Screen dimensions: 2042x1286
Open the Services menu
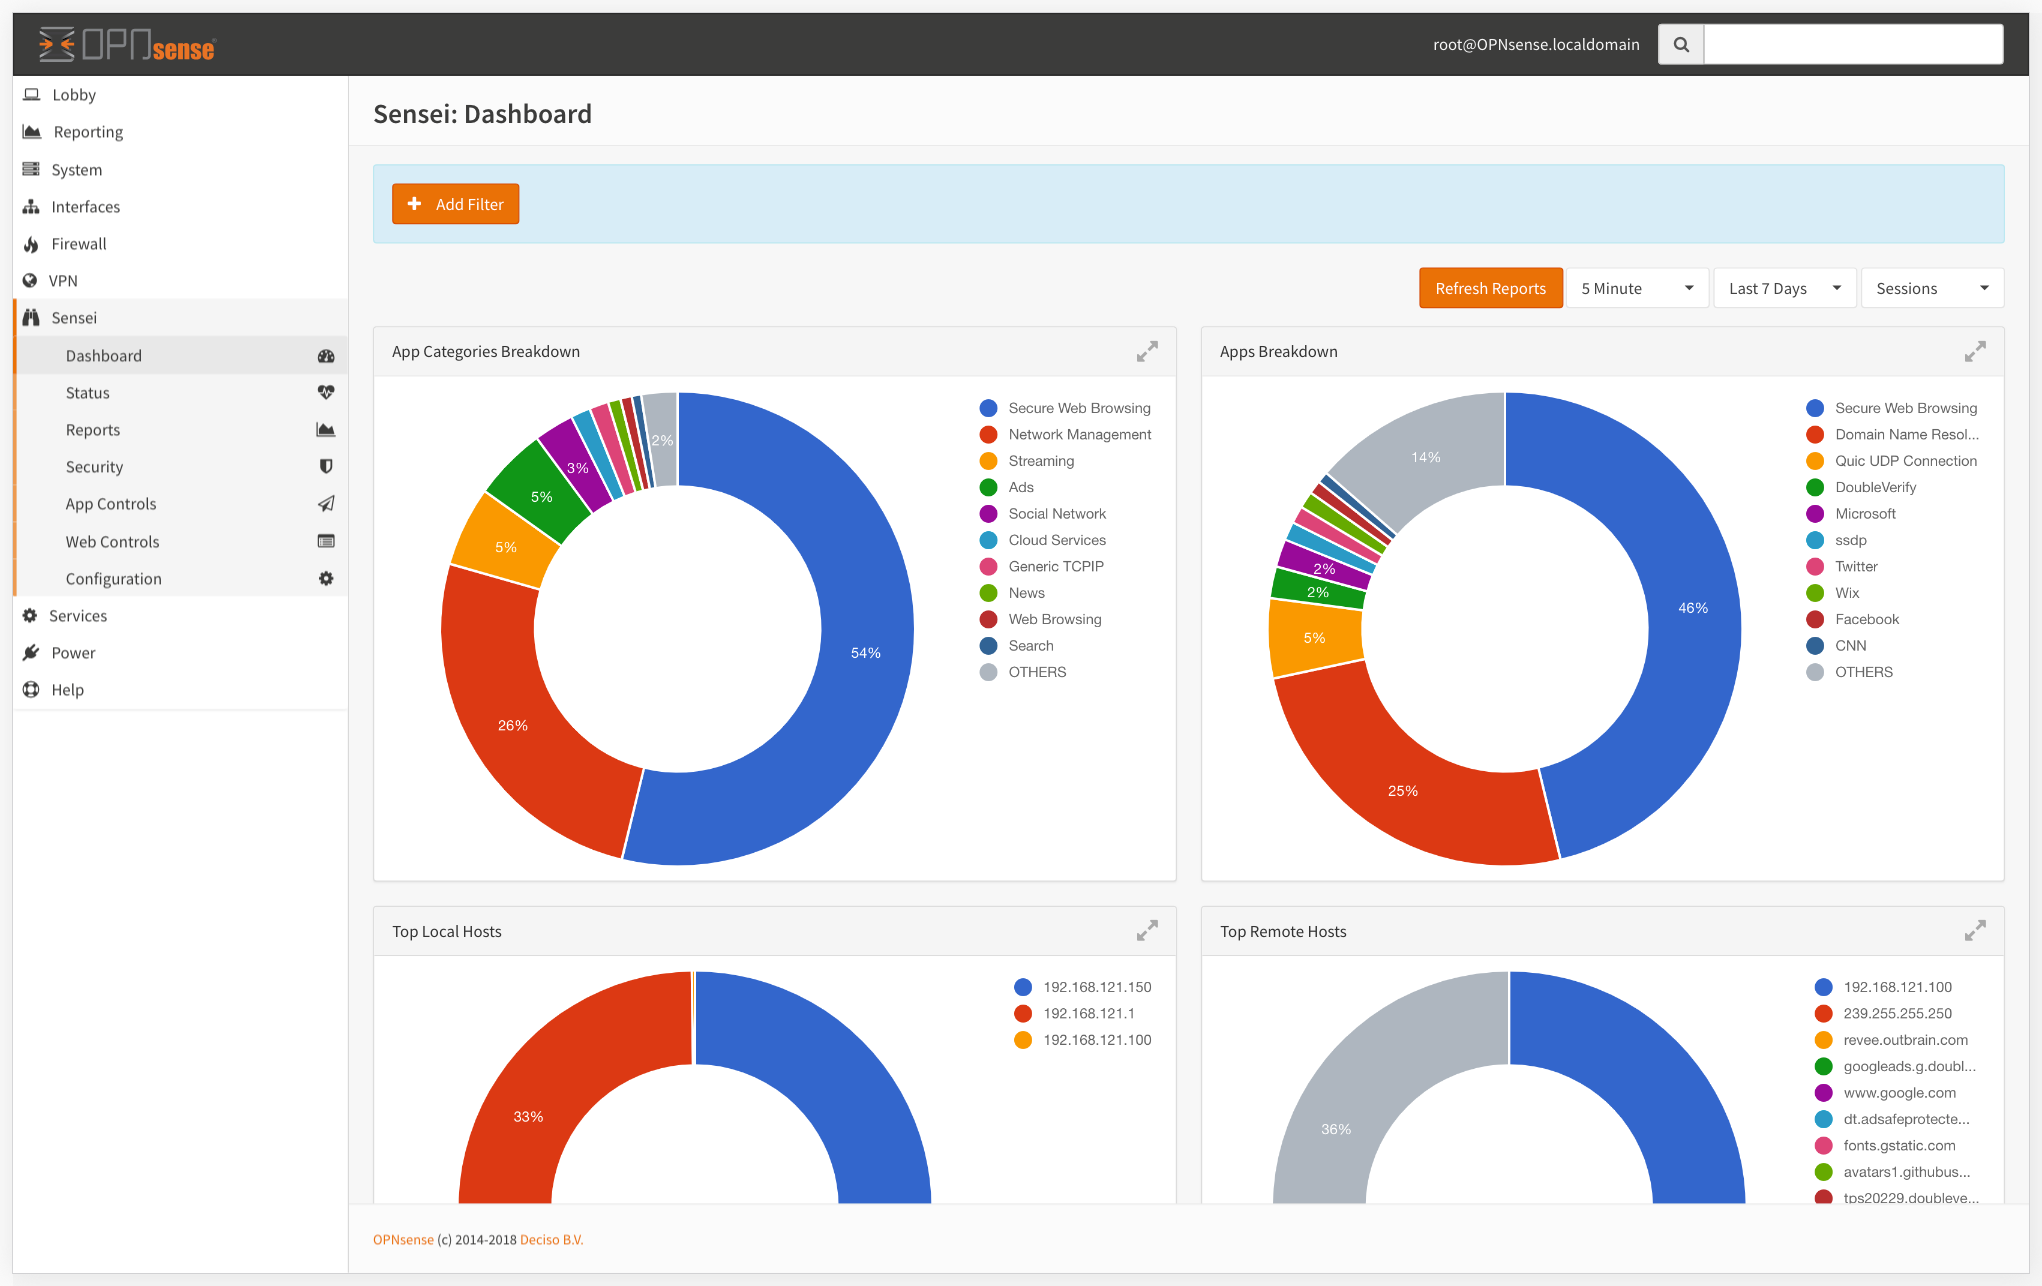click(x=180, y=615)
